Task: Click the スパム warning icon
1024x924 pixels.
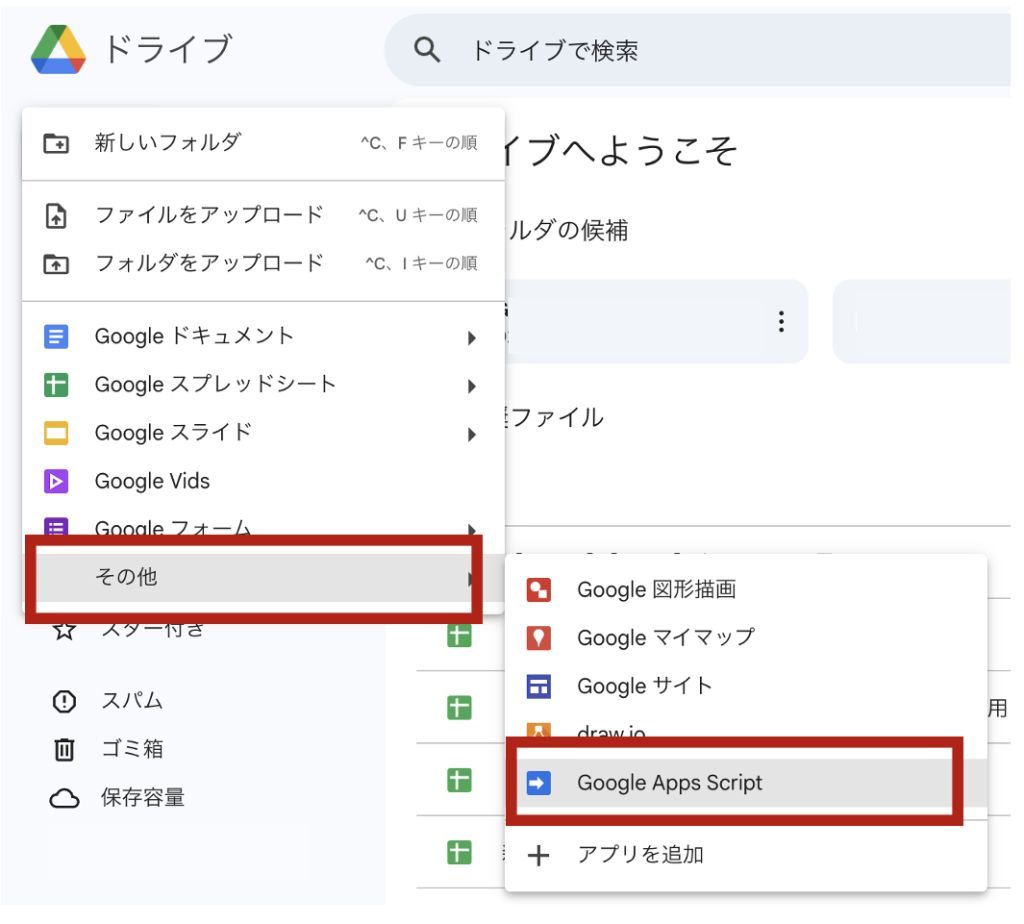Action: (64, 701)
